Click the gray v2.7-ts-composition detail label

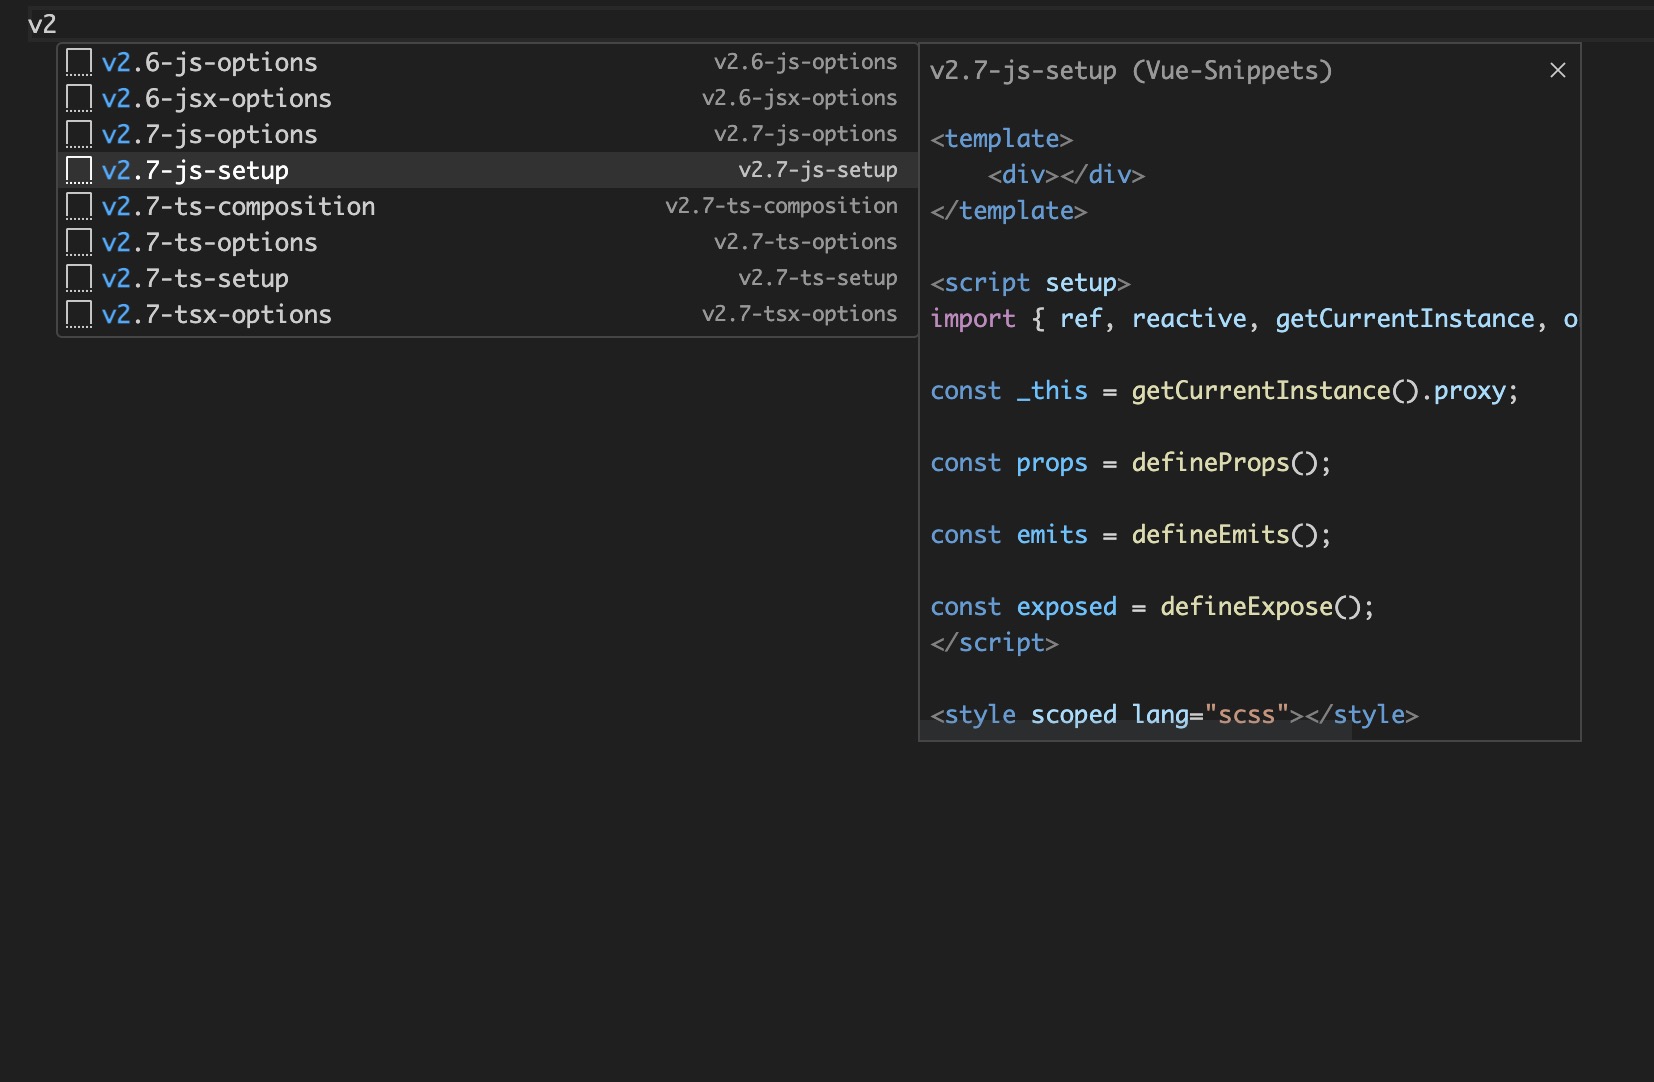[781, 206]
